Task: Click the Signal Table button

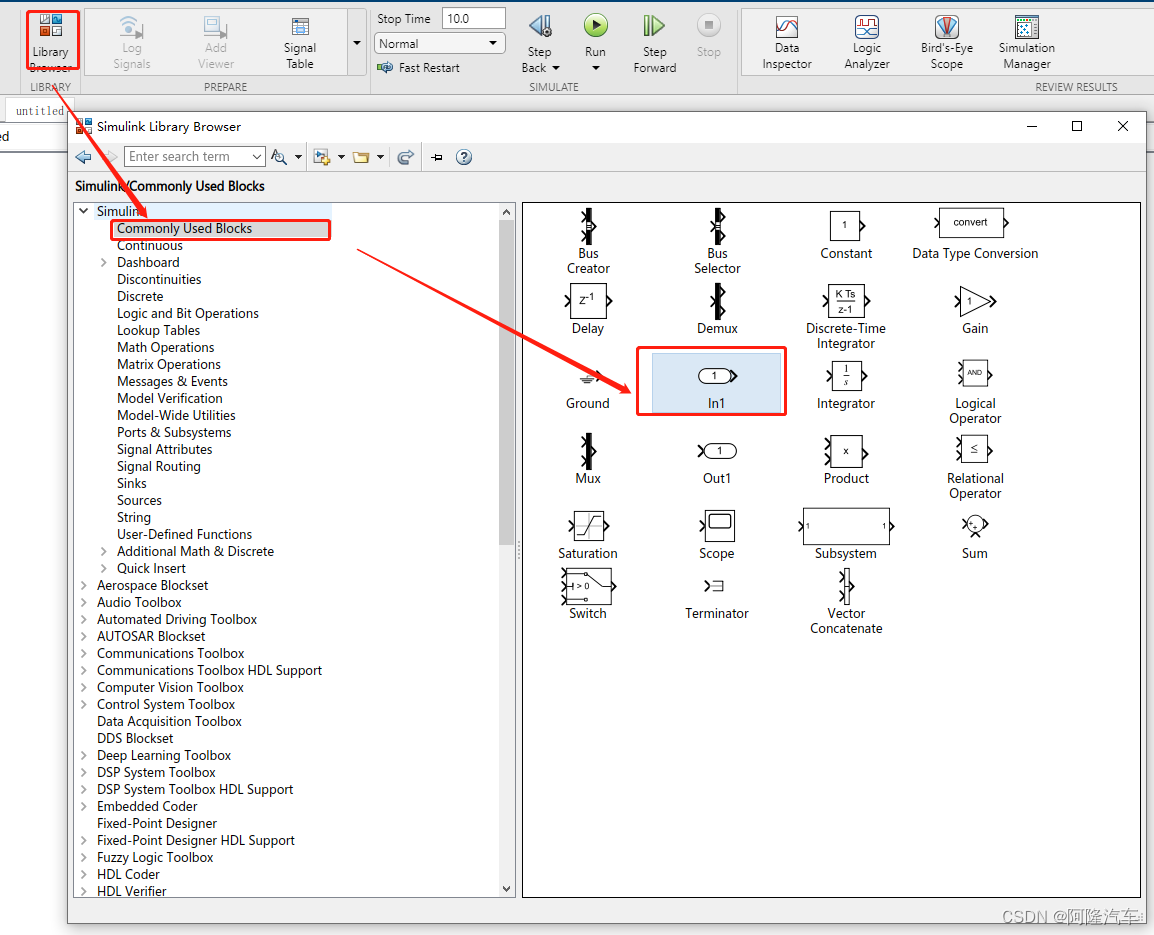Action: click(300, 43)
